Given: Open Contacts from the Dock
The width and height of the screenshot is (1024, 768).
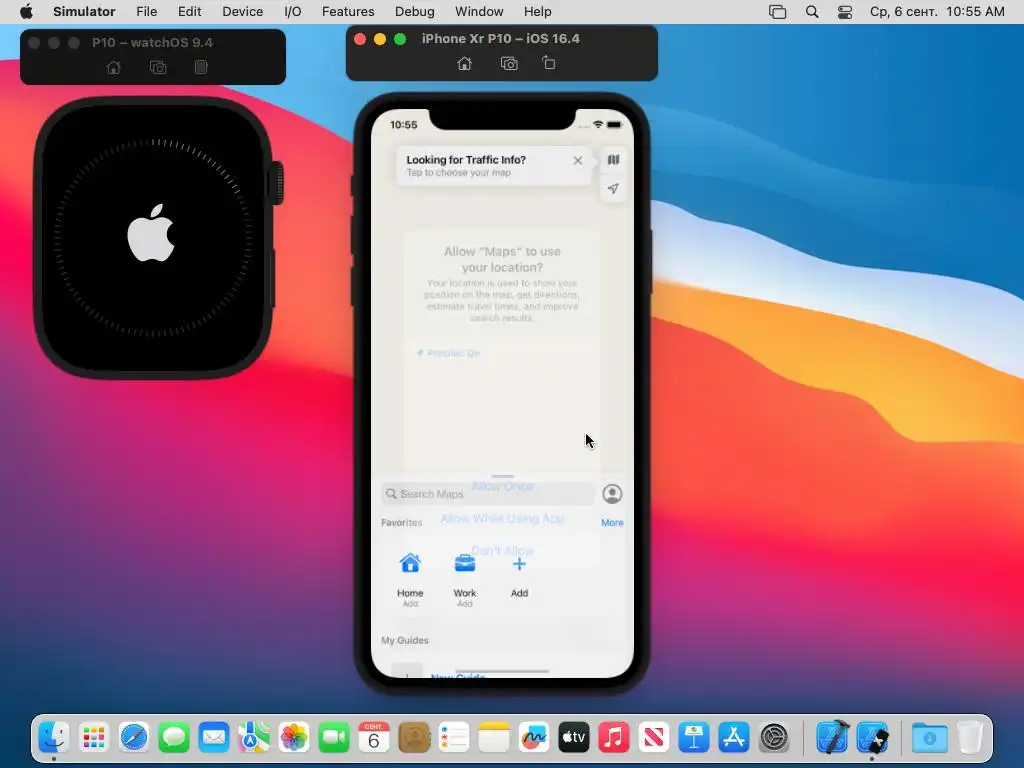Looking at the screenshot, I should click(414, 738).
